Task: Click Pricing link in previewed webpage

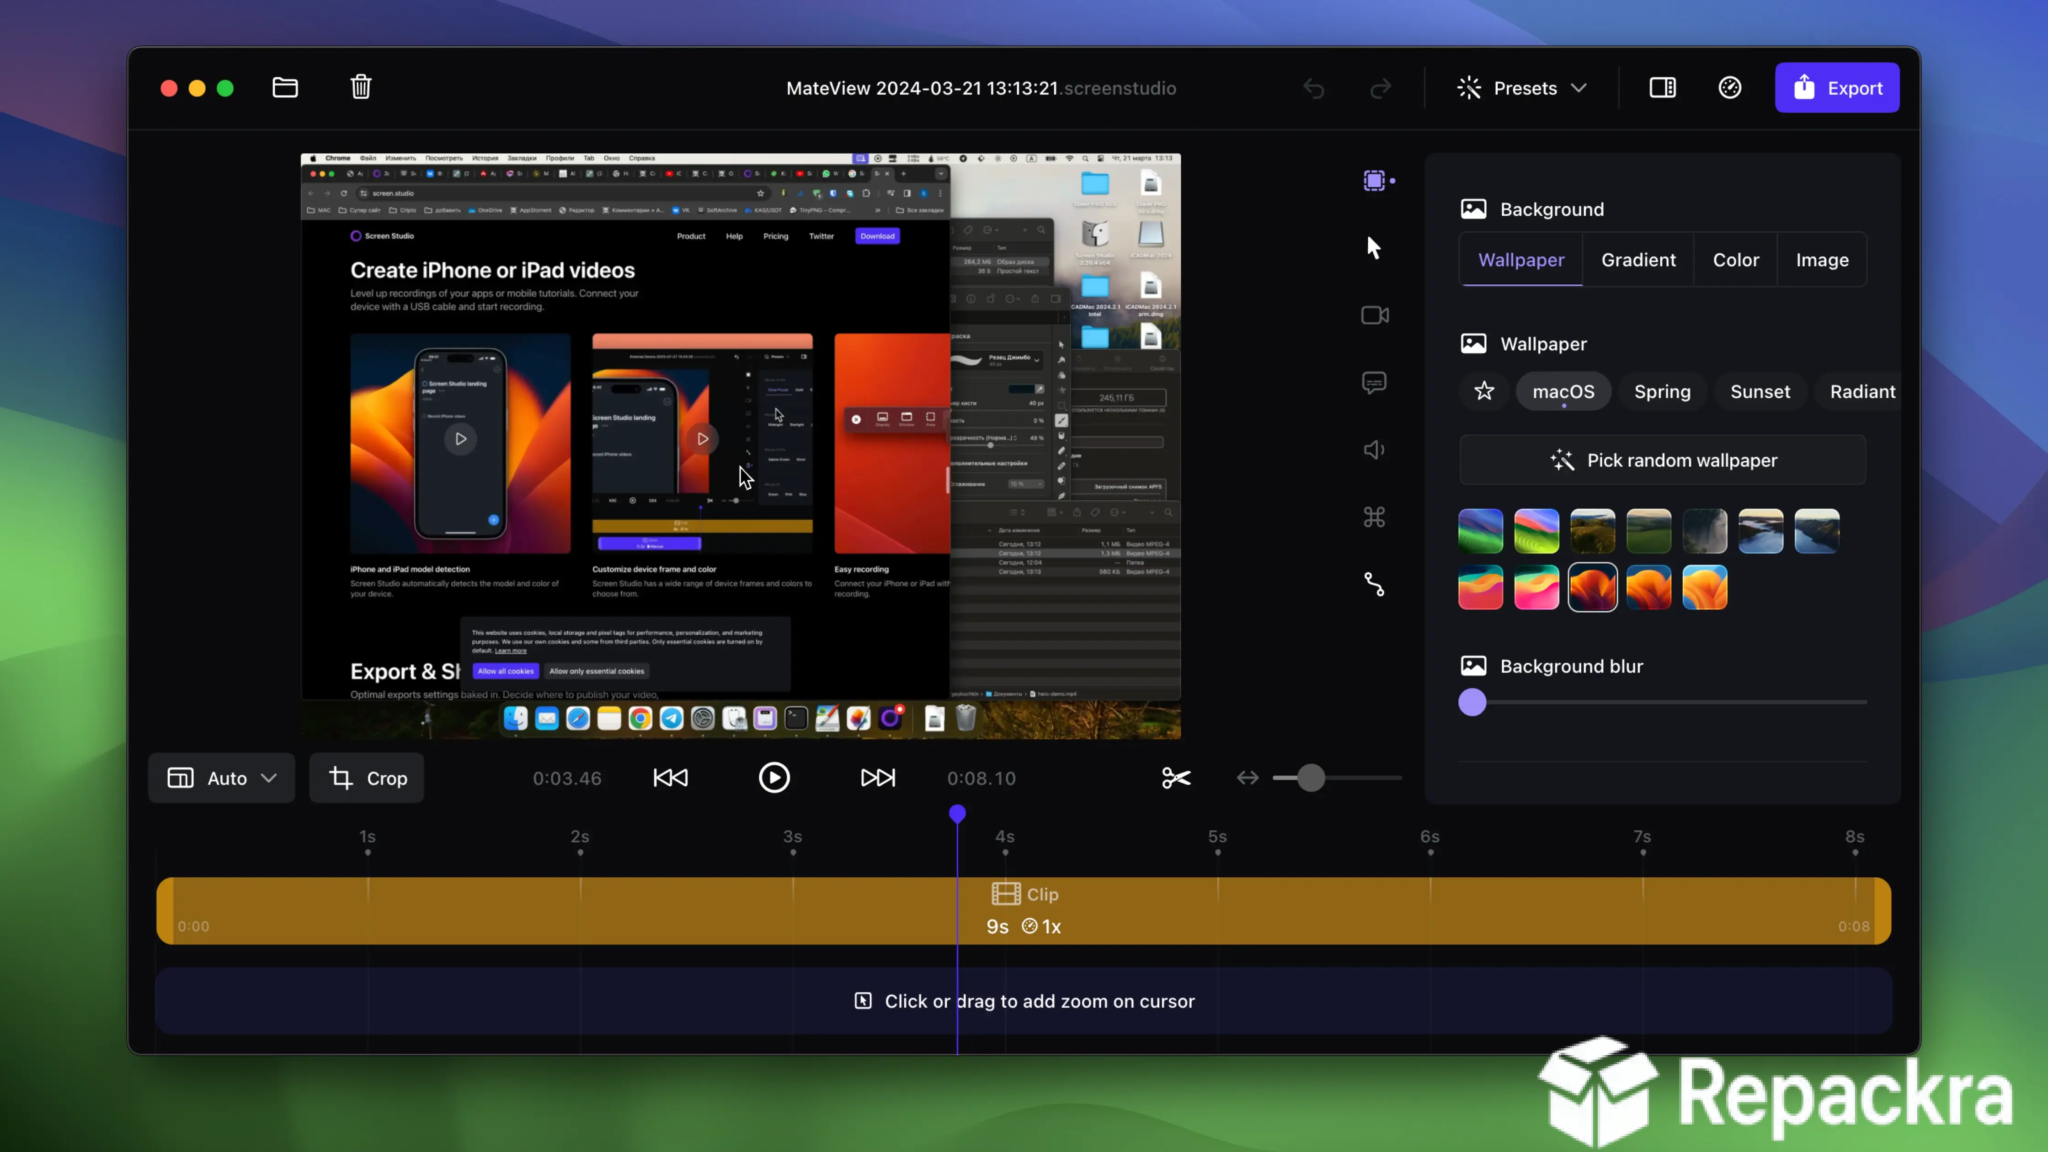Action: coord(775,236)
